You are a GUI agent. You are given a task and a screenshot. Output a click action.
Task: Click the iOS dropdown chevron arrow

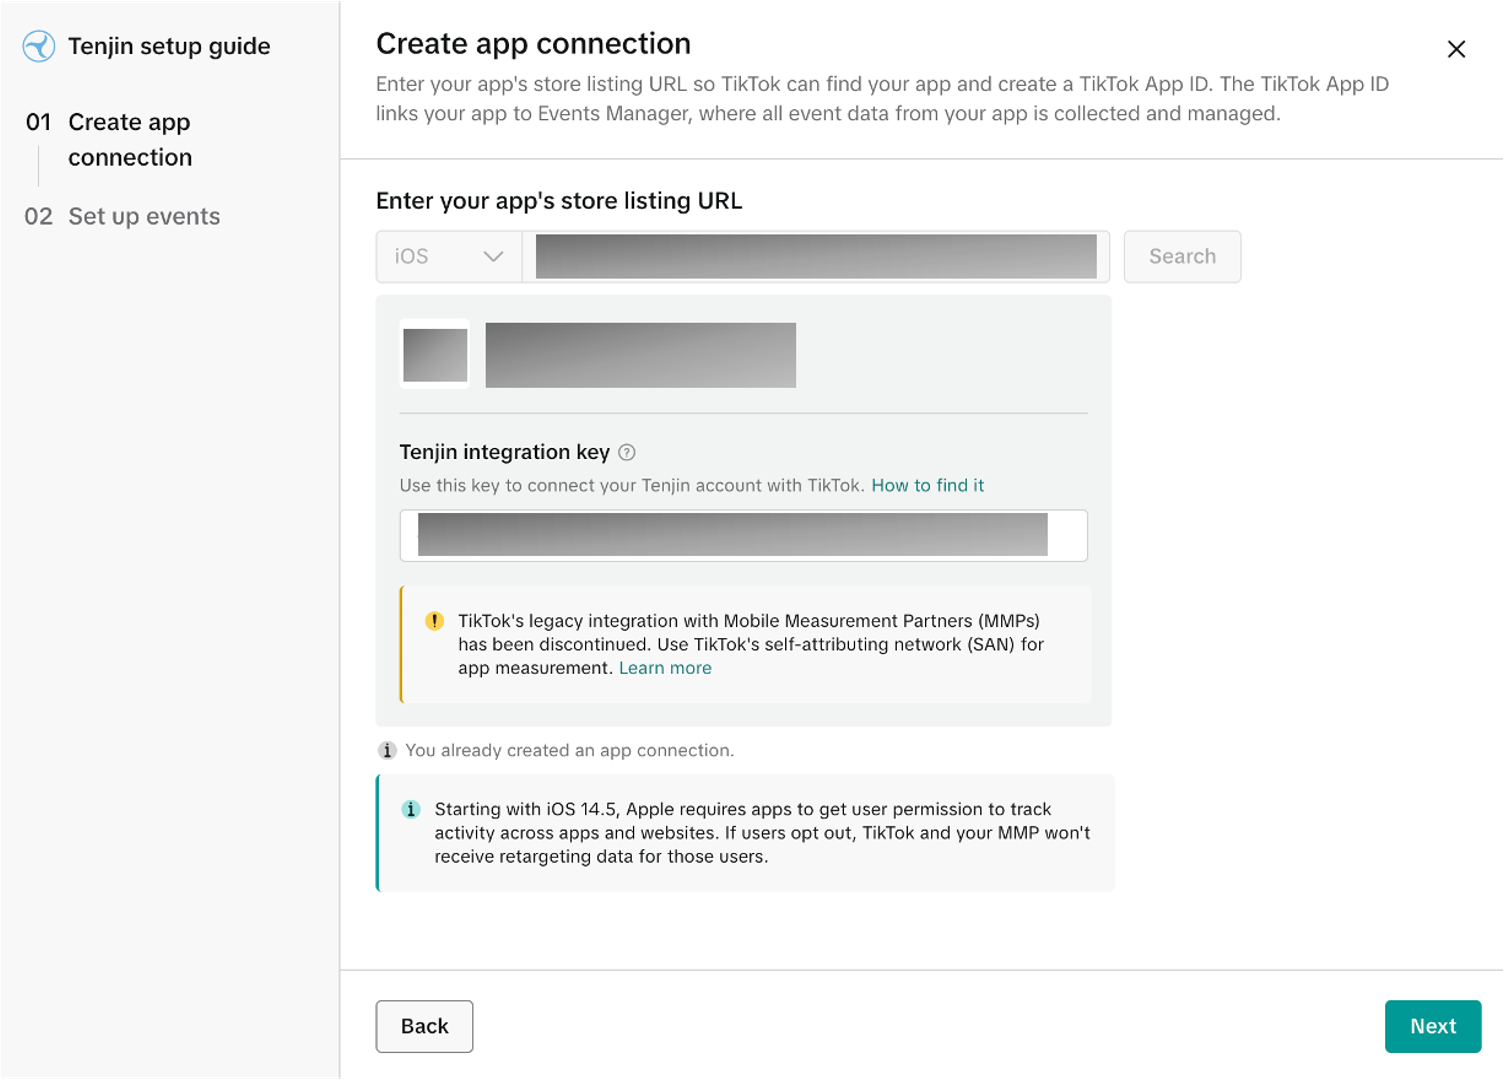[x=493, y=257]
